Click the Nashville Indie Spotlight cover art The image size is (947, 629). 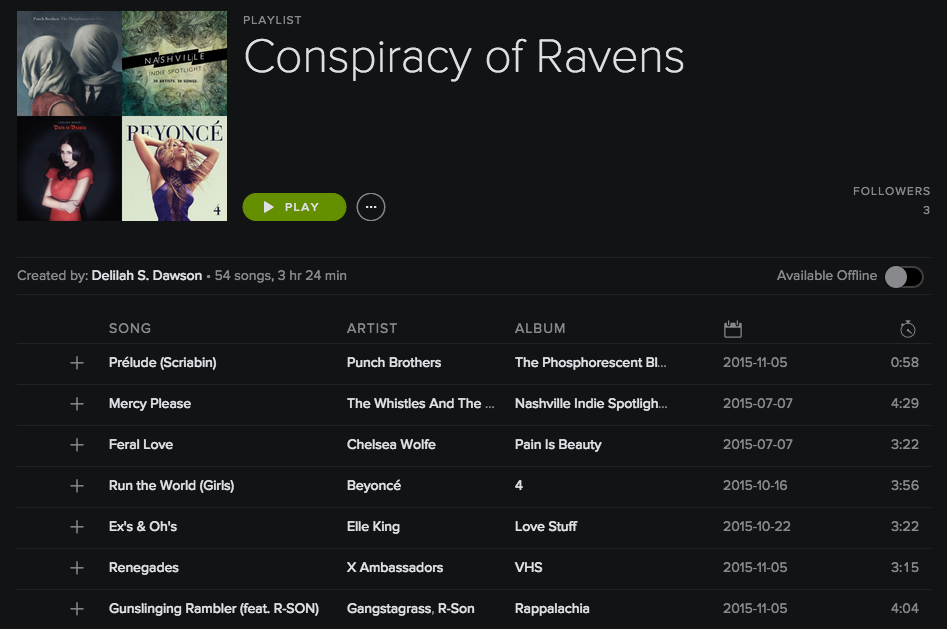175,63
